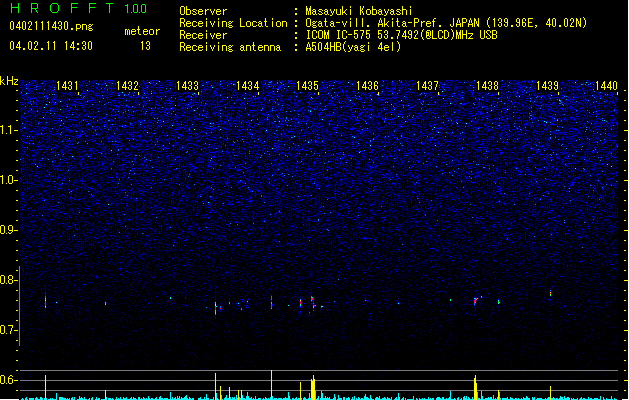Screen dimensions: 629x400
Task: Click the meteor count value 13
Action: coord(145,46)
